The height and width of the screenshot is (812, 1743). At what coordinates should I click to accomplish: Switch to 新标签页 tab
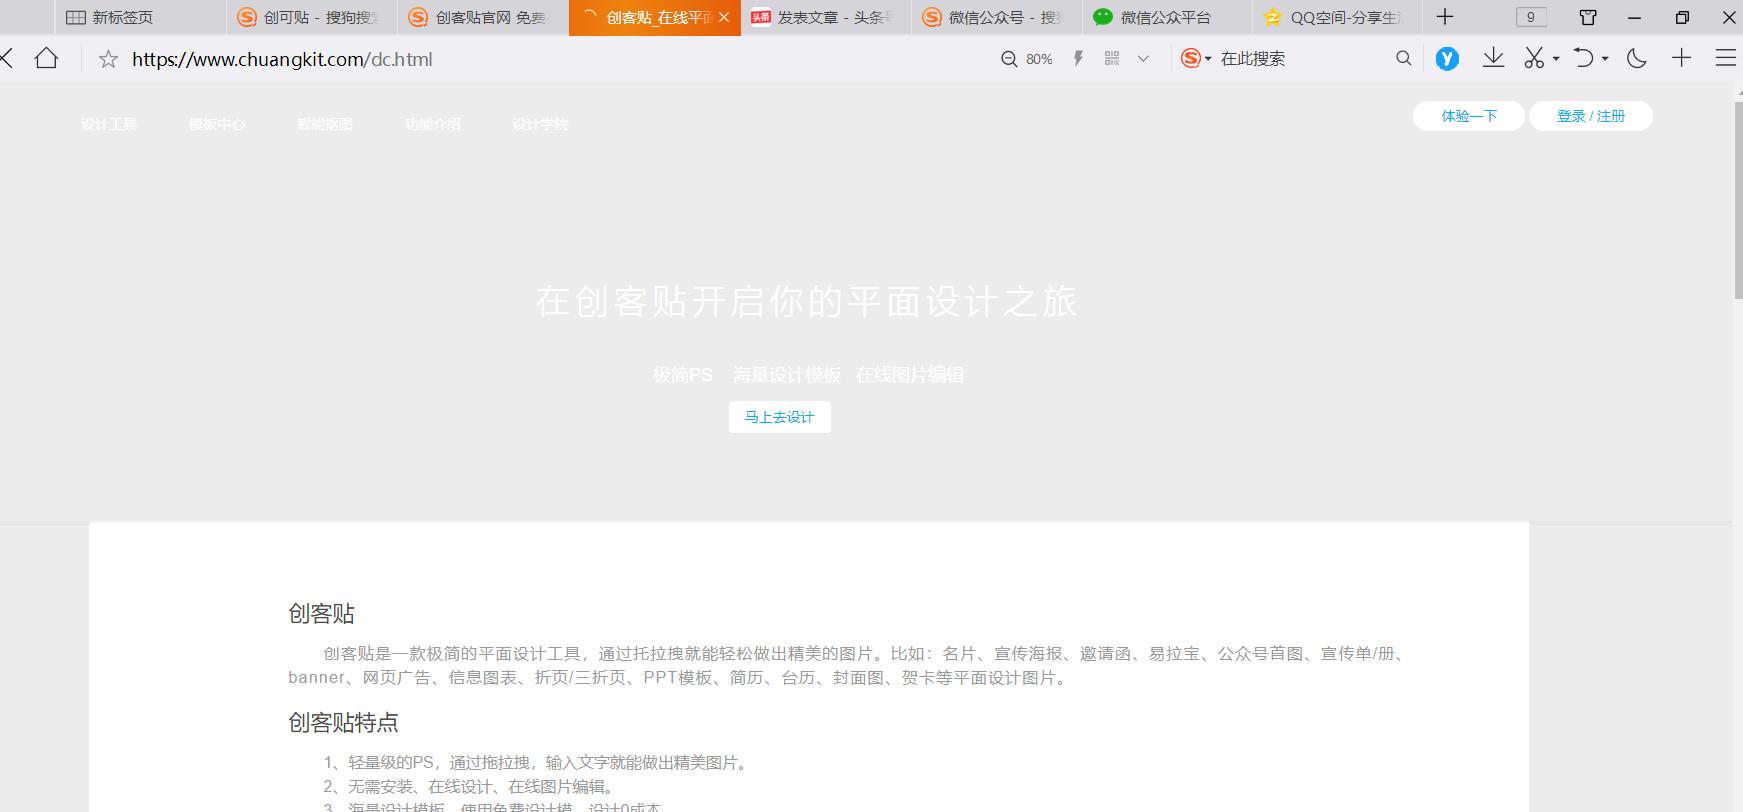pos(139,18)
